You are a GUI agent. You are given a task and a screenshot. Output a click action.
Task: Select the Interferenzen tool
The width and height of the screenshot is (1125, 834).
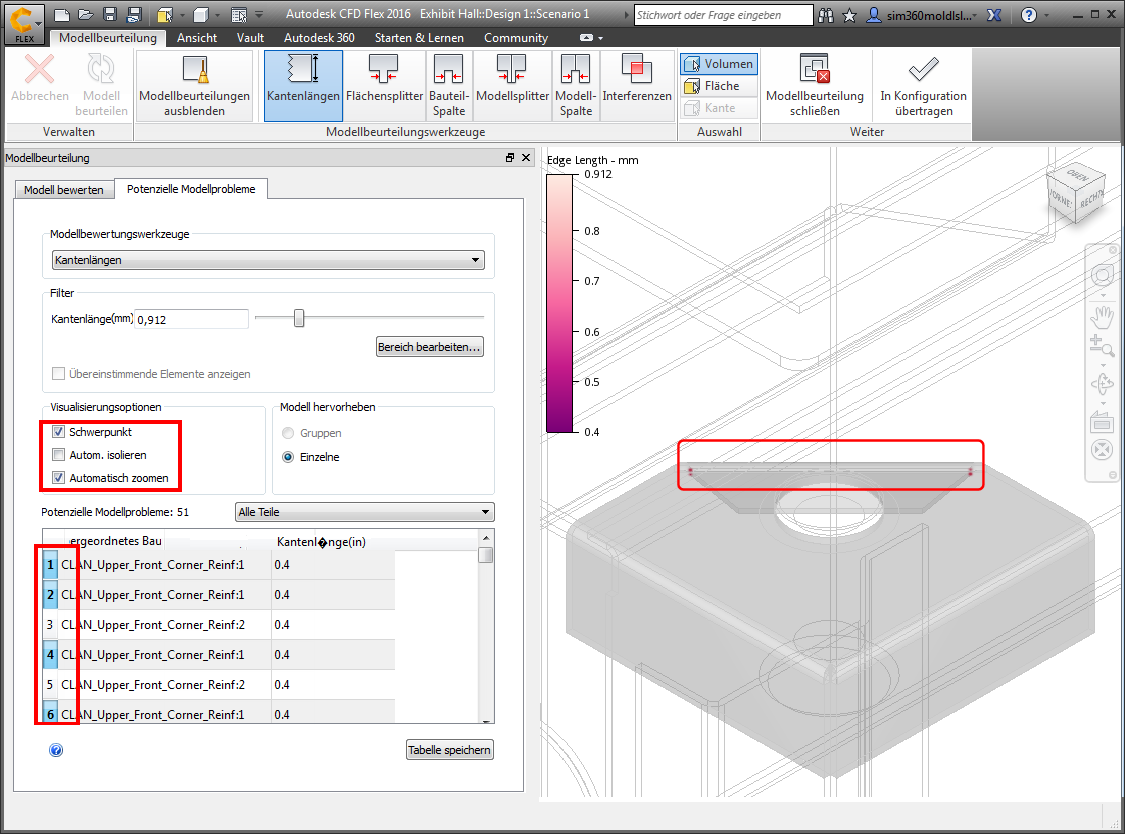point(636,85)
